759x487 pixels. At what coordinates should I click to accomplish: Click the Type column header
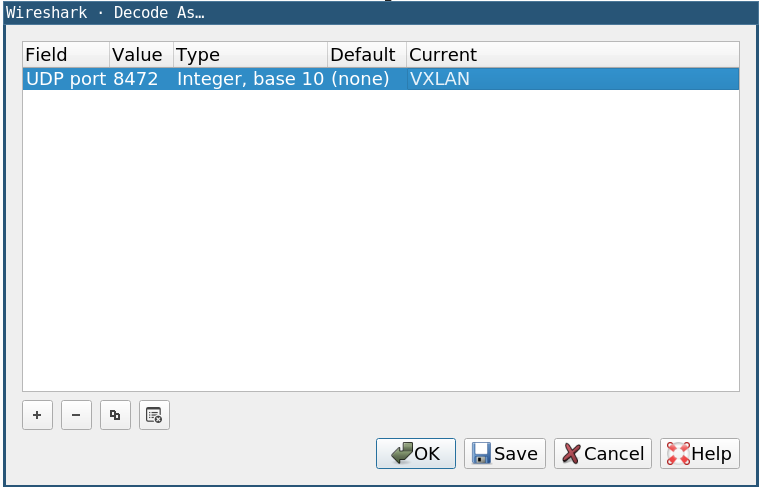(x=249, y=54)
